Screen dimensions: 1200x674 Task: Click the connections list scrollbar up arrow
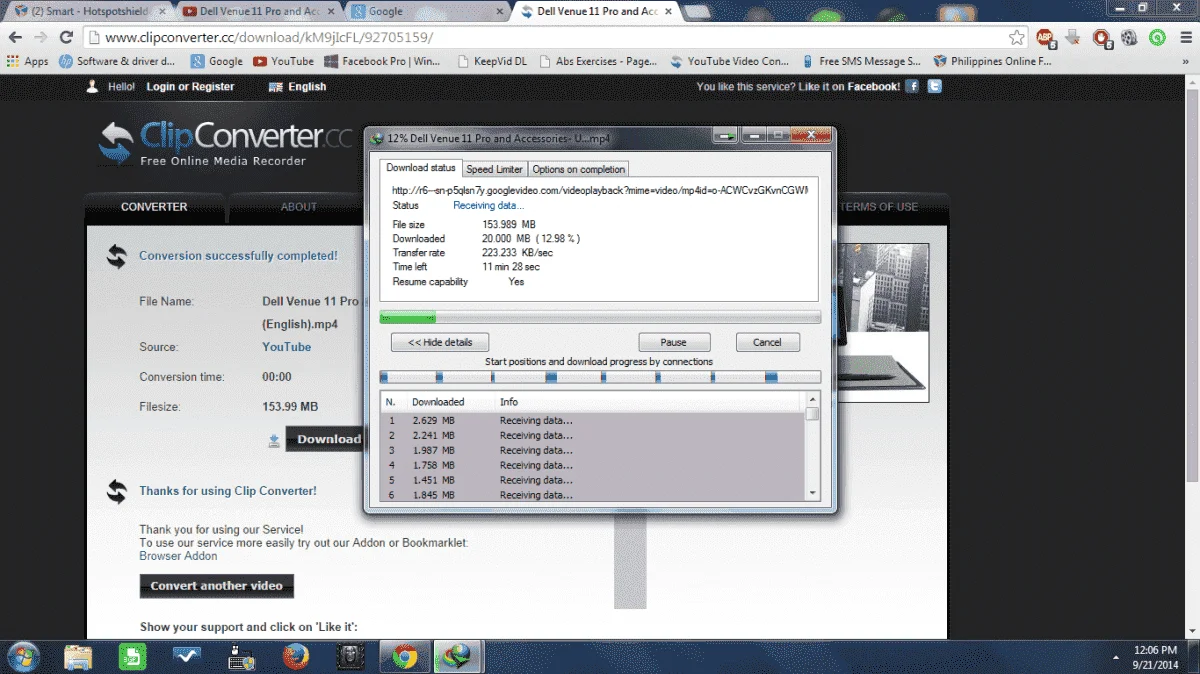click(812, 399)
